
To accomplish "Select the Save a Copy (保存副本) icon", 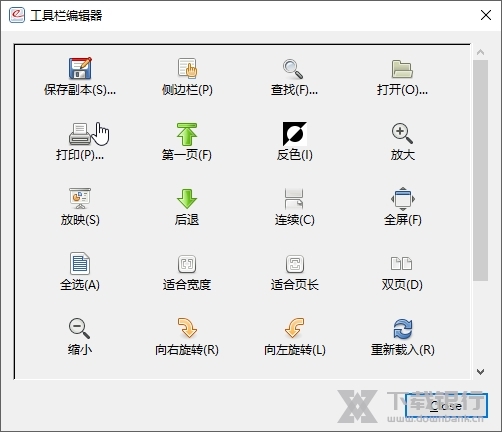I will [80, 68].
